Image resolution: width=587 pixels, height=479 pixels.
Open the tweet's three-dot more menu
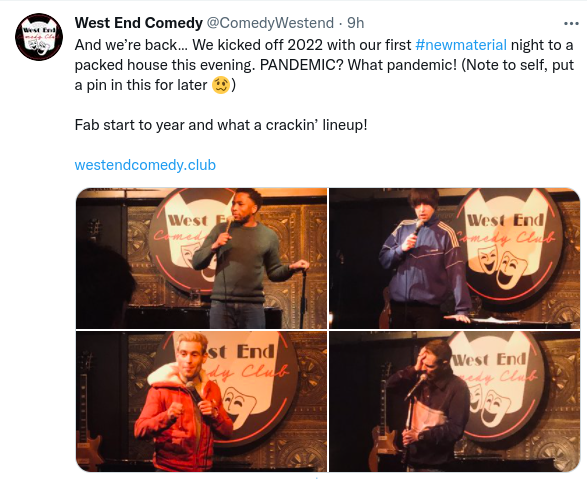tap(571, 24)
